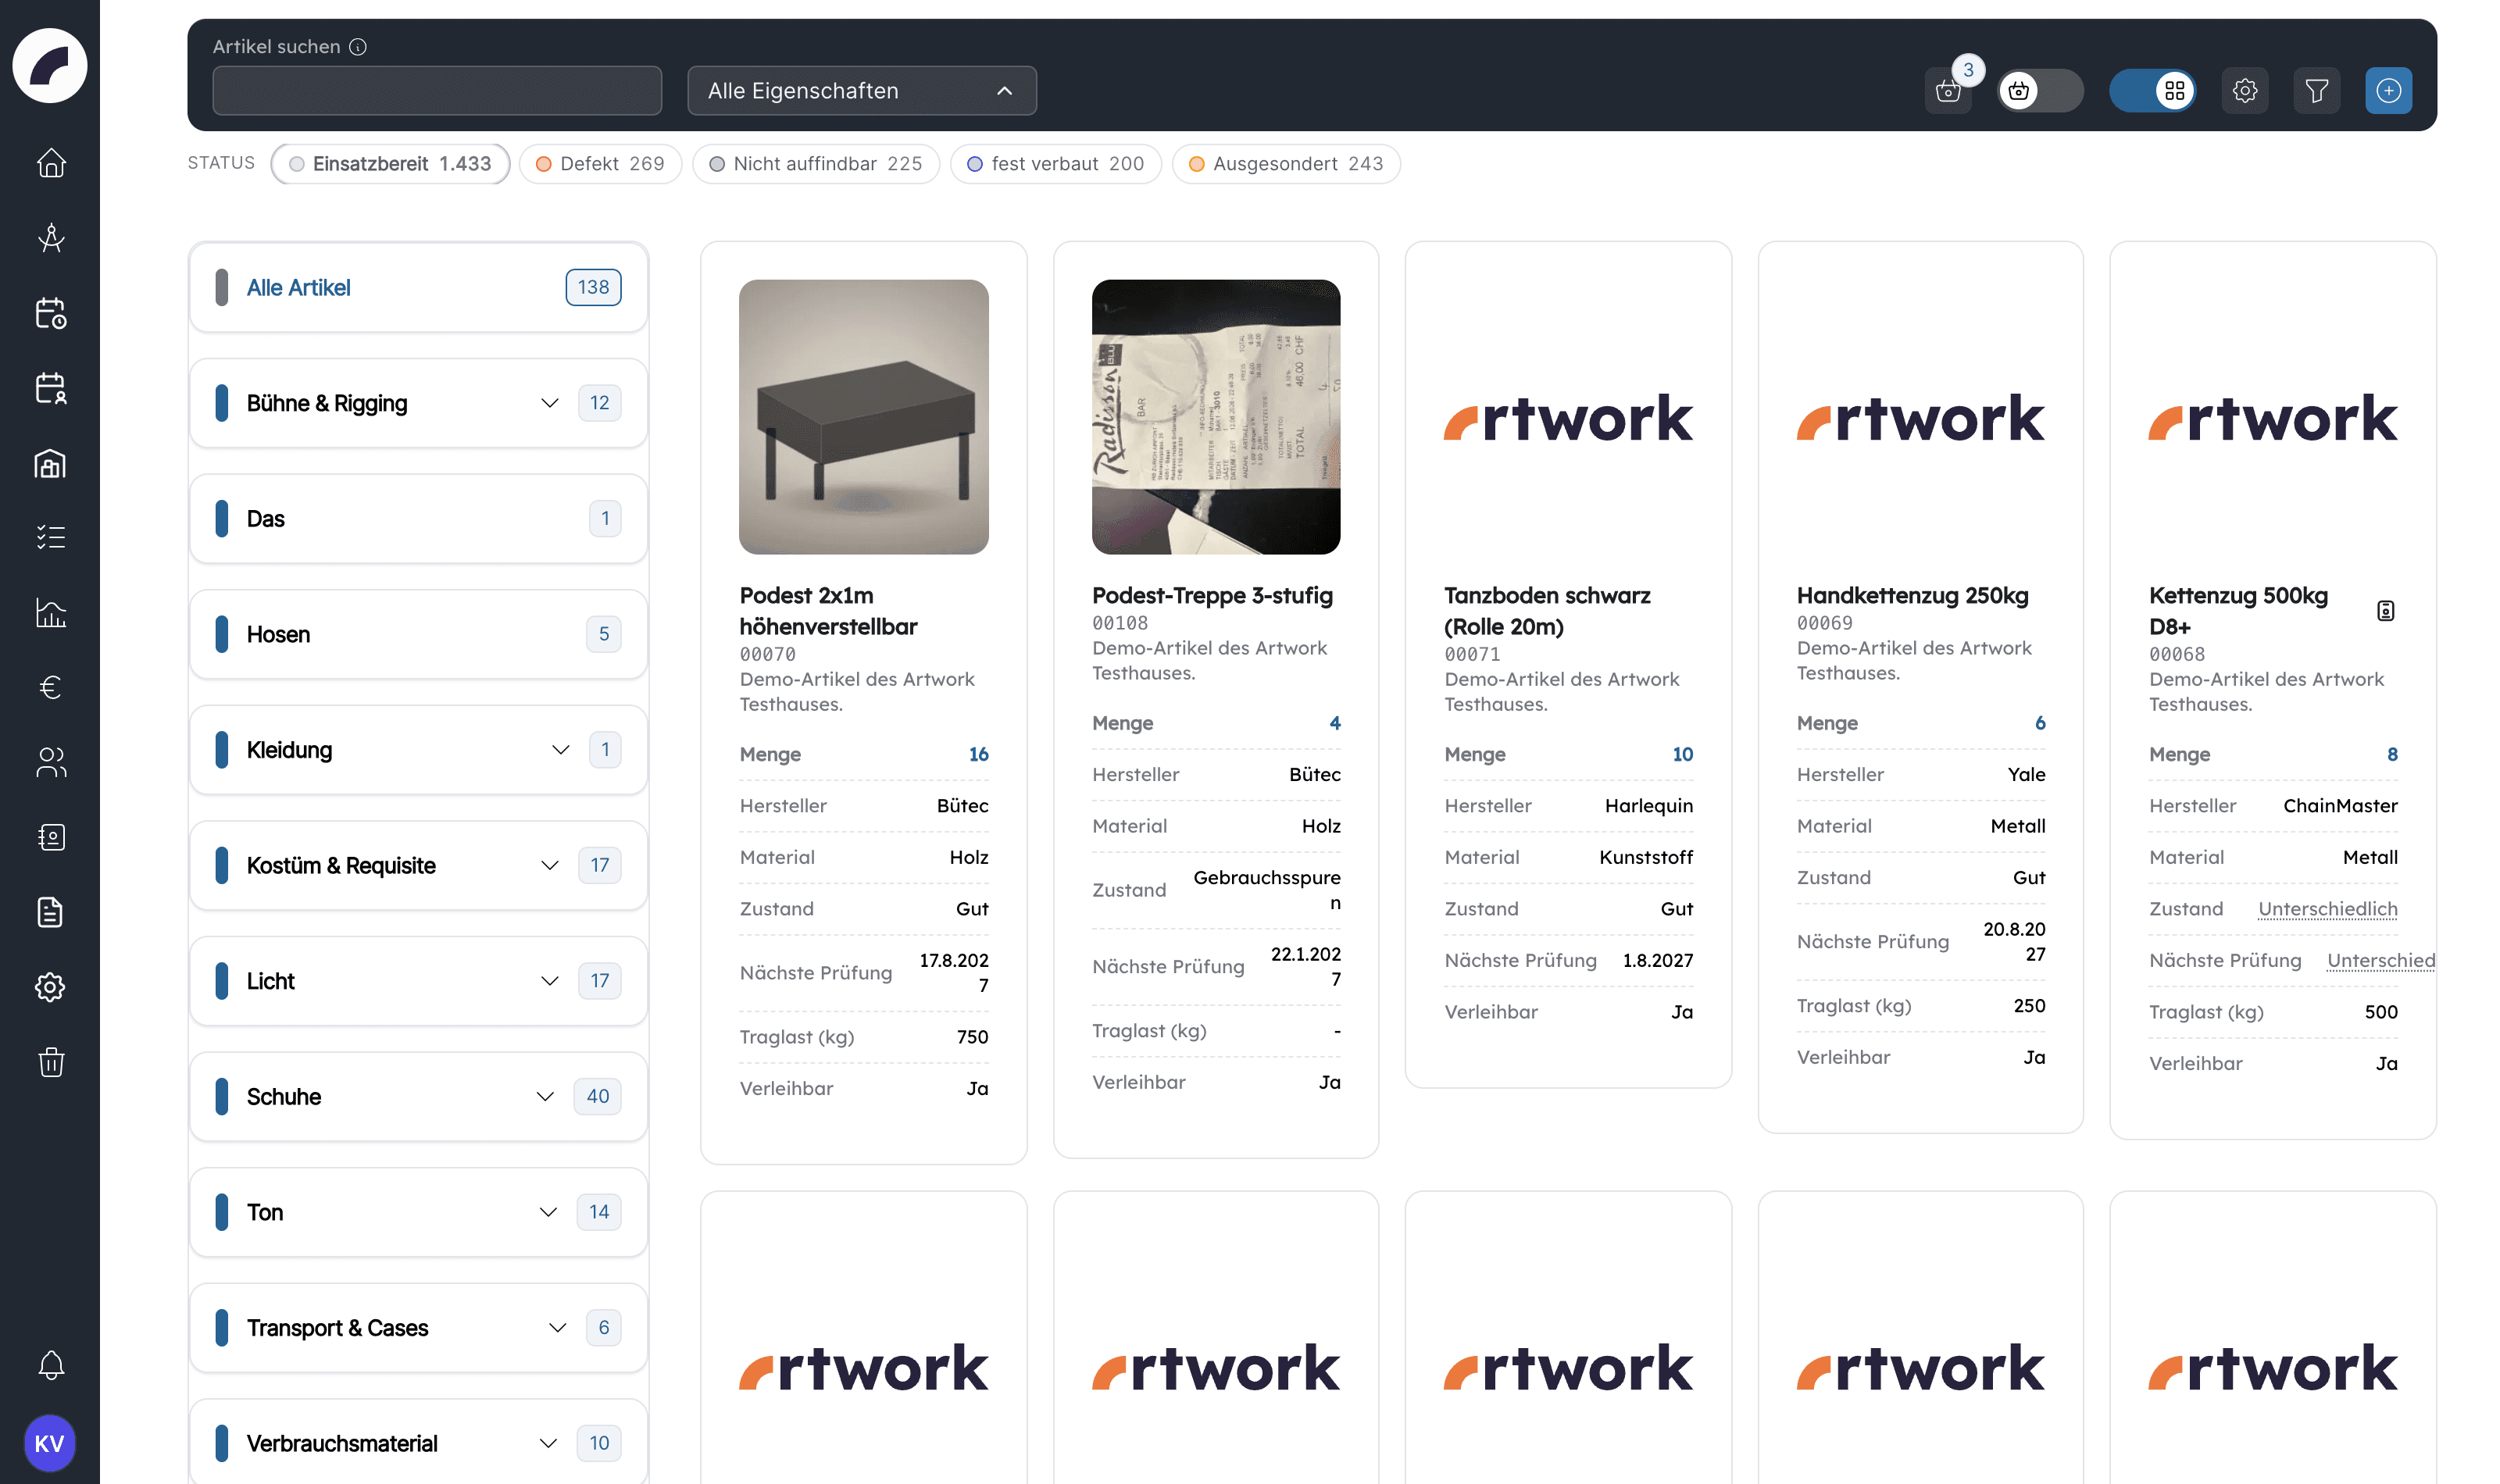Toggle the basket mode switch
2500x1484 pixels.
click(2040, 91)
